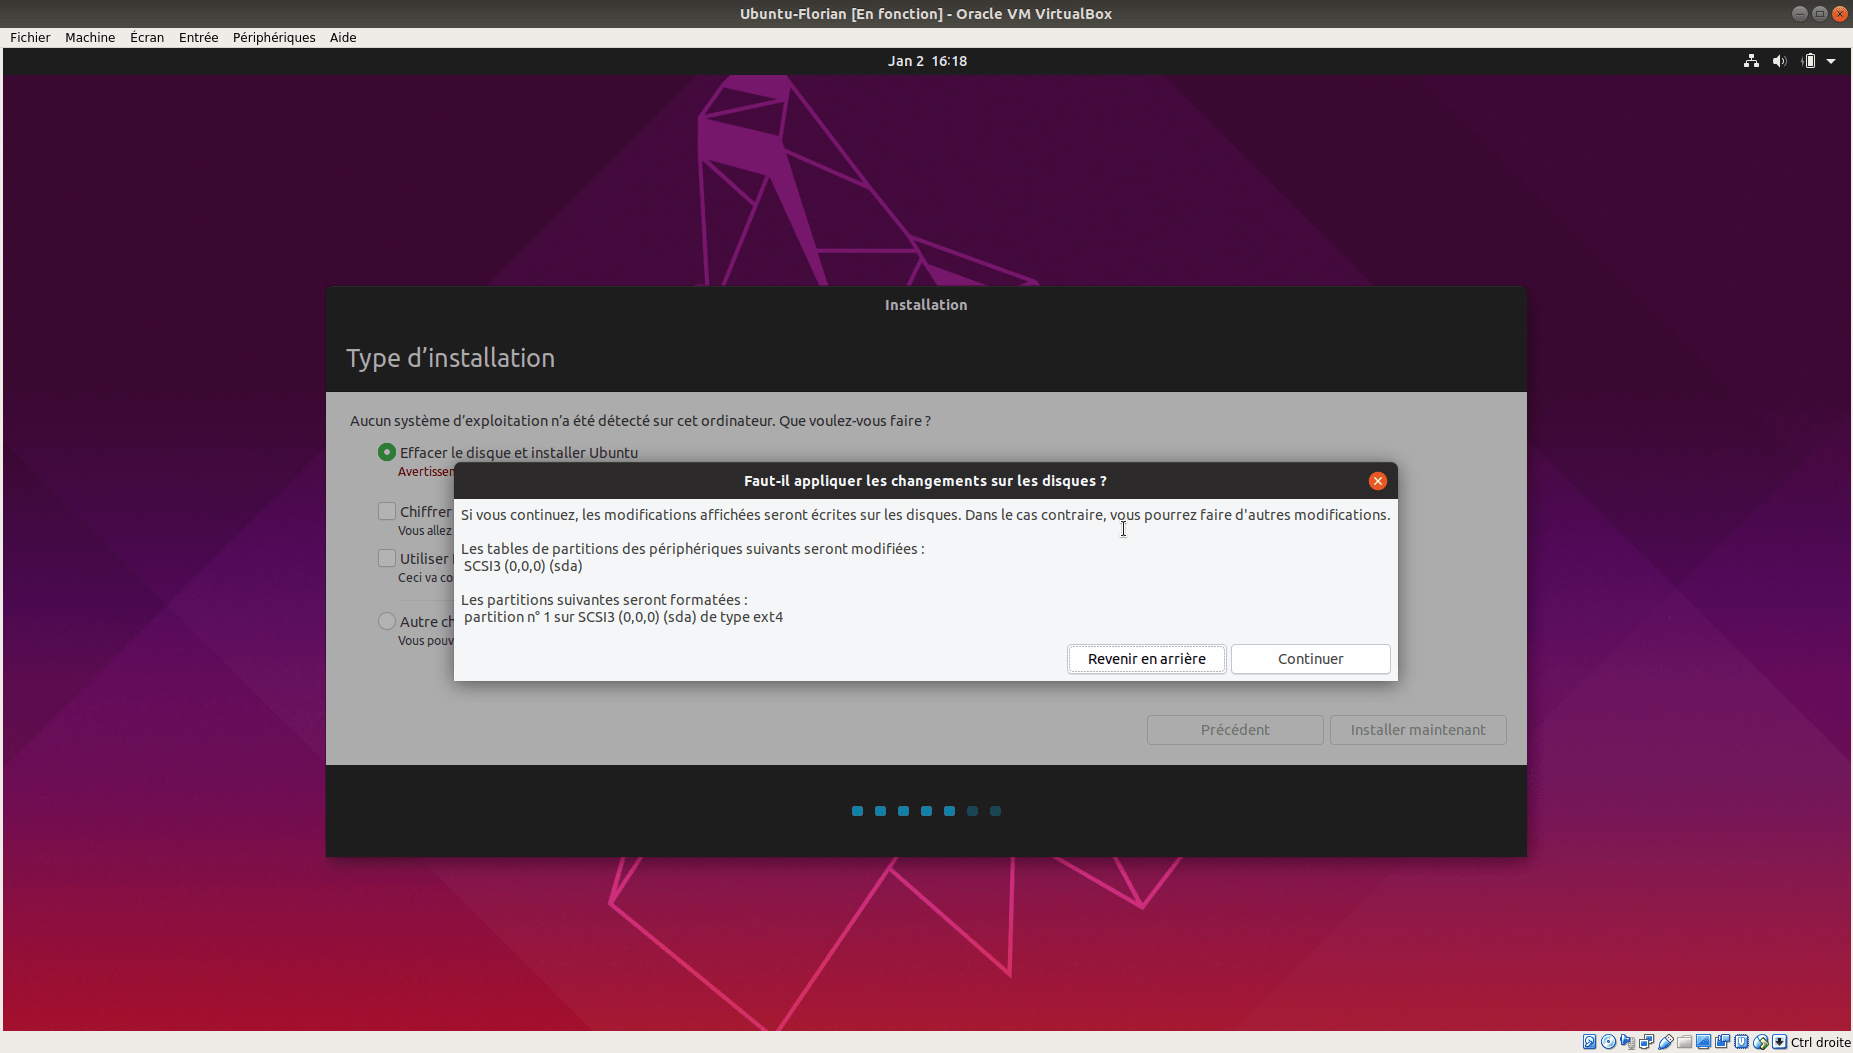Click the guest wired network icon
This screenshot has width=1853, height=1053.
pyautogui.click(x=1751, y=61)
